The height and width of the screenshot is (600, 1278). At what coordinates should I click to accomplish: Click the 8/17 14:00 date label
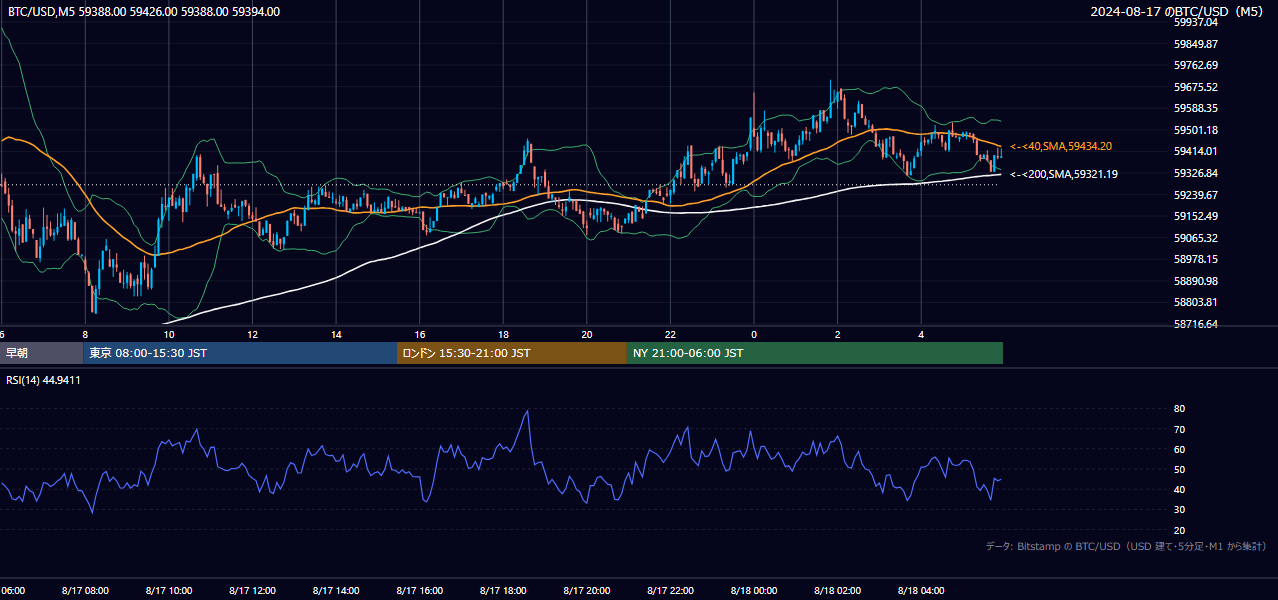(336, 590)
